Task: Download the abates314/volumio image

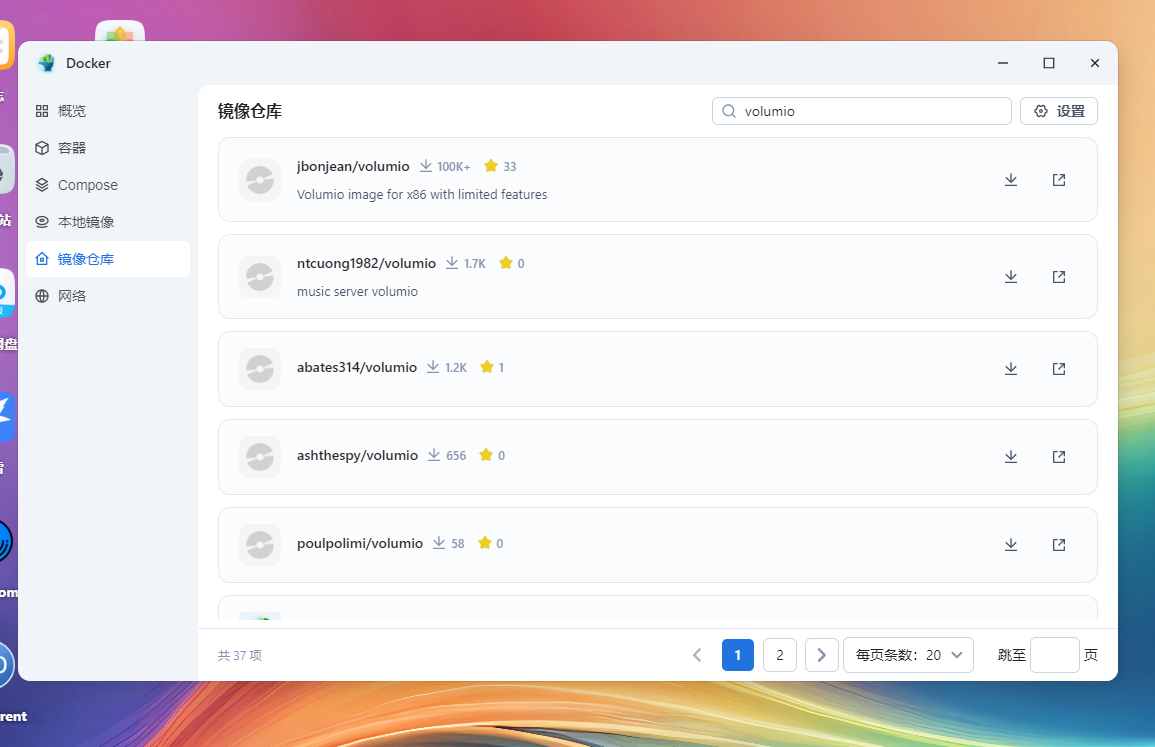Action: 1011,368
